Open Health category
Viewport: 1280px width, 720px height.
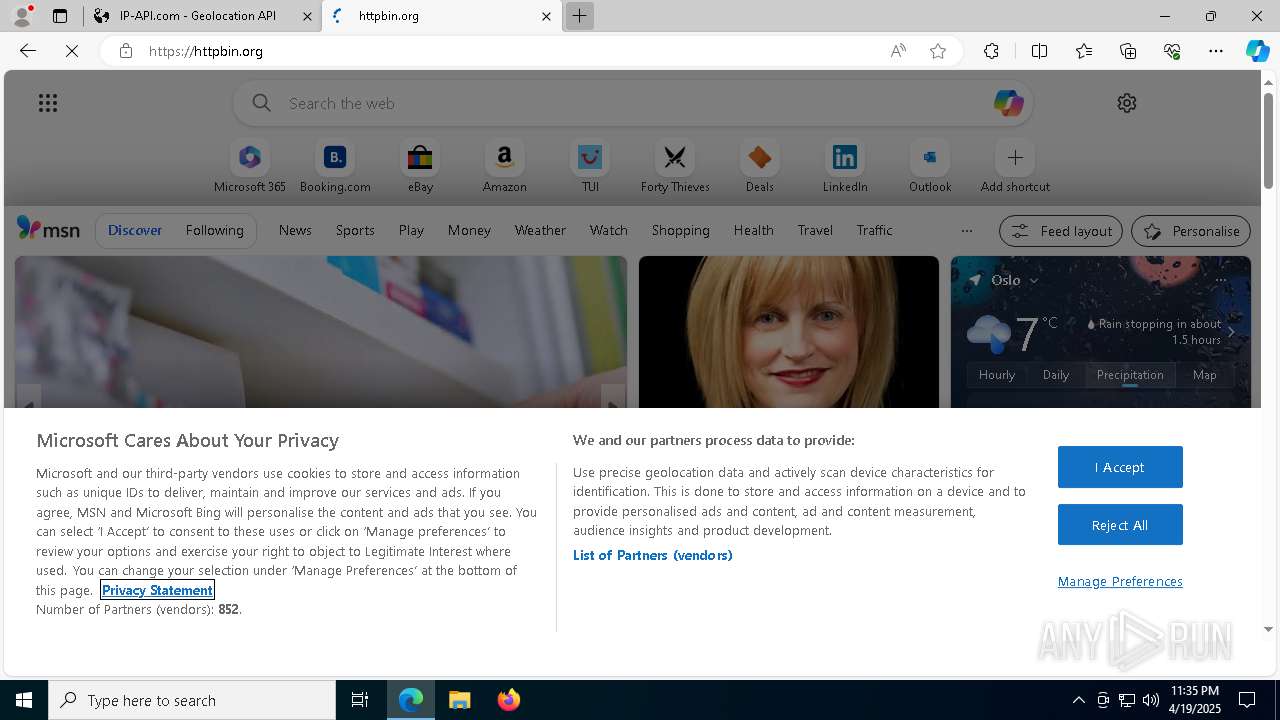pos(753,230)
